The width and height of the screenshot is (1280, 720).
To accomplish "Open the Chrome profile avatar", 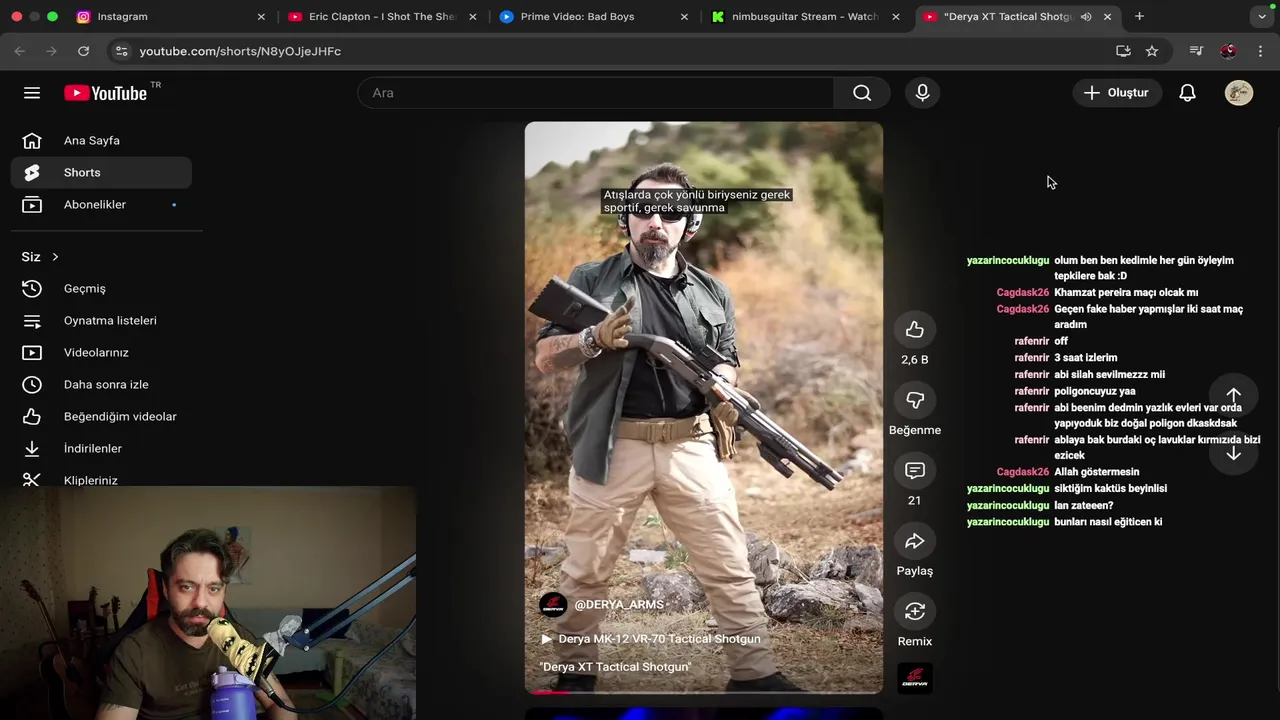I will click(x=1228, y=51).
